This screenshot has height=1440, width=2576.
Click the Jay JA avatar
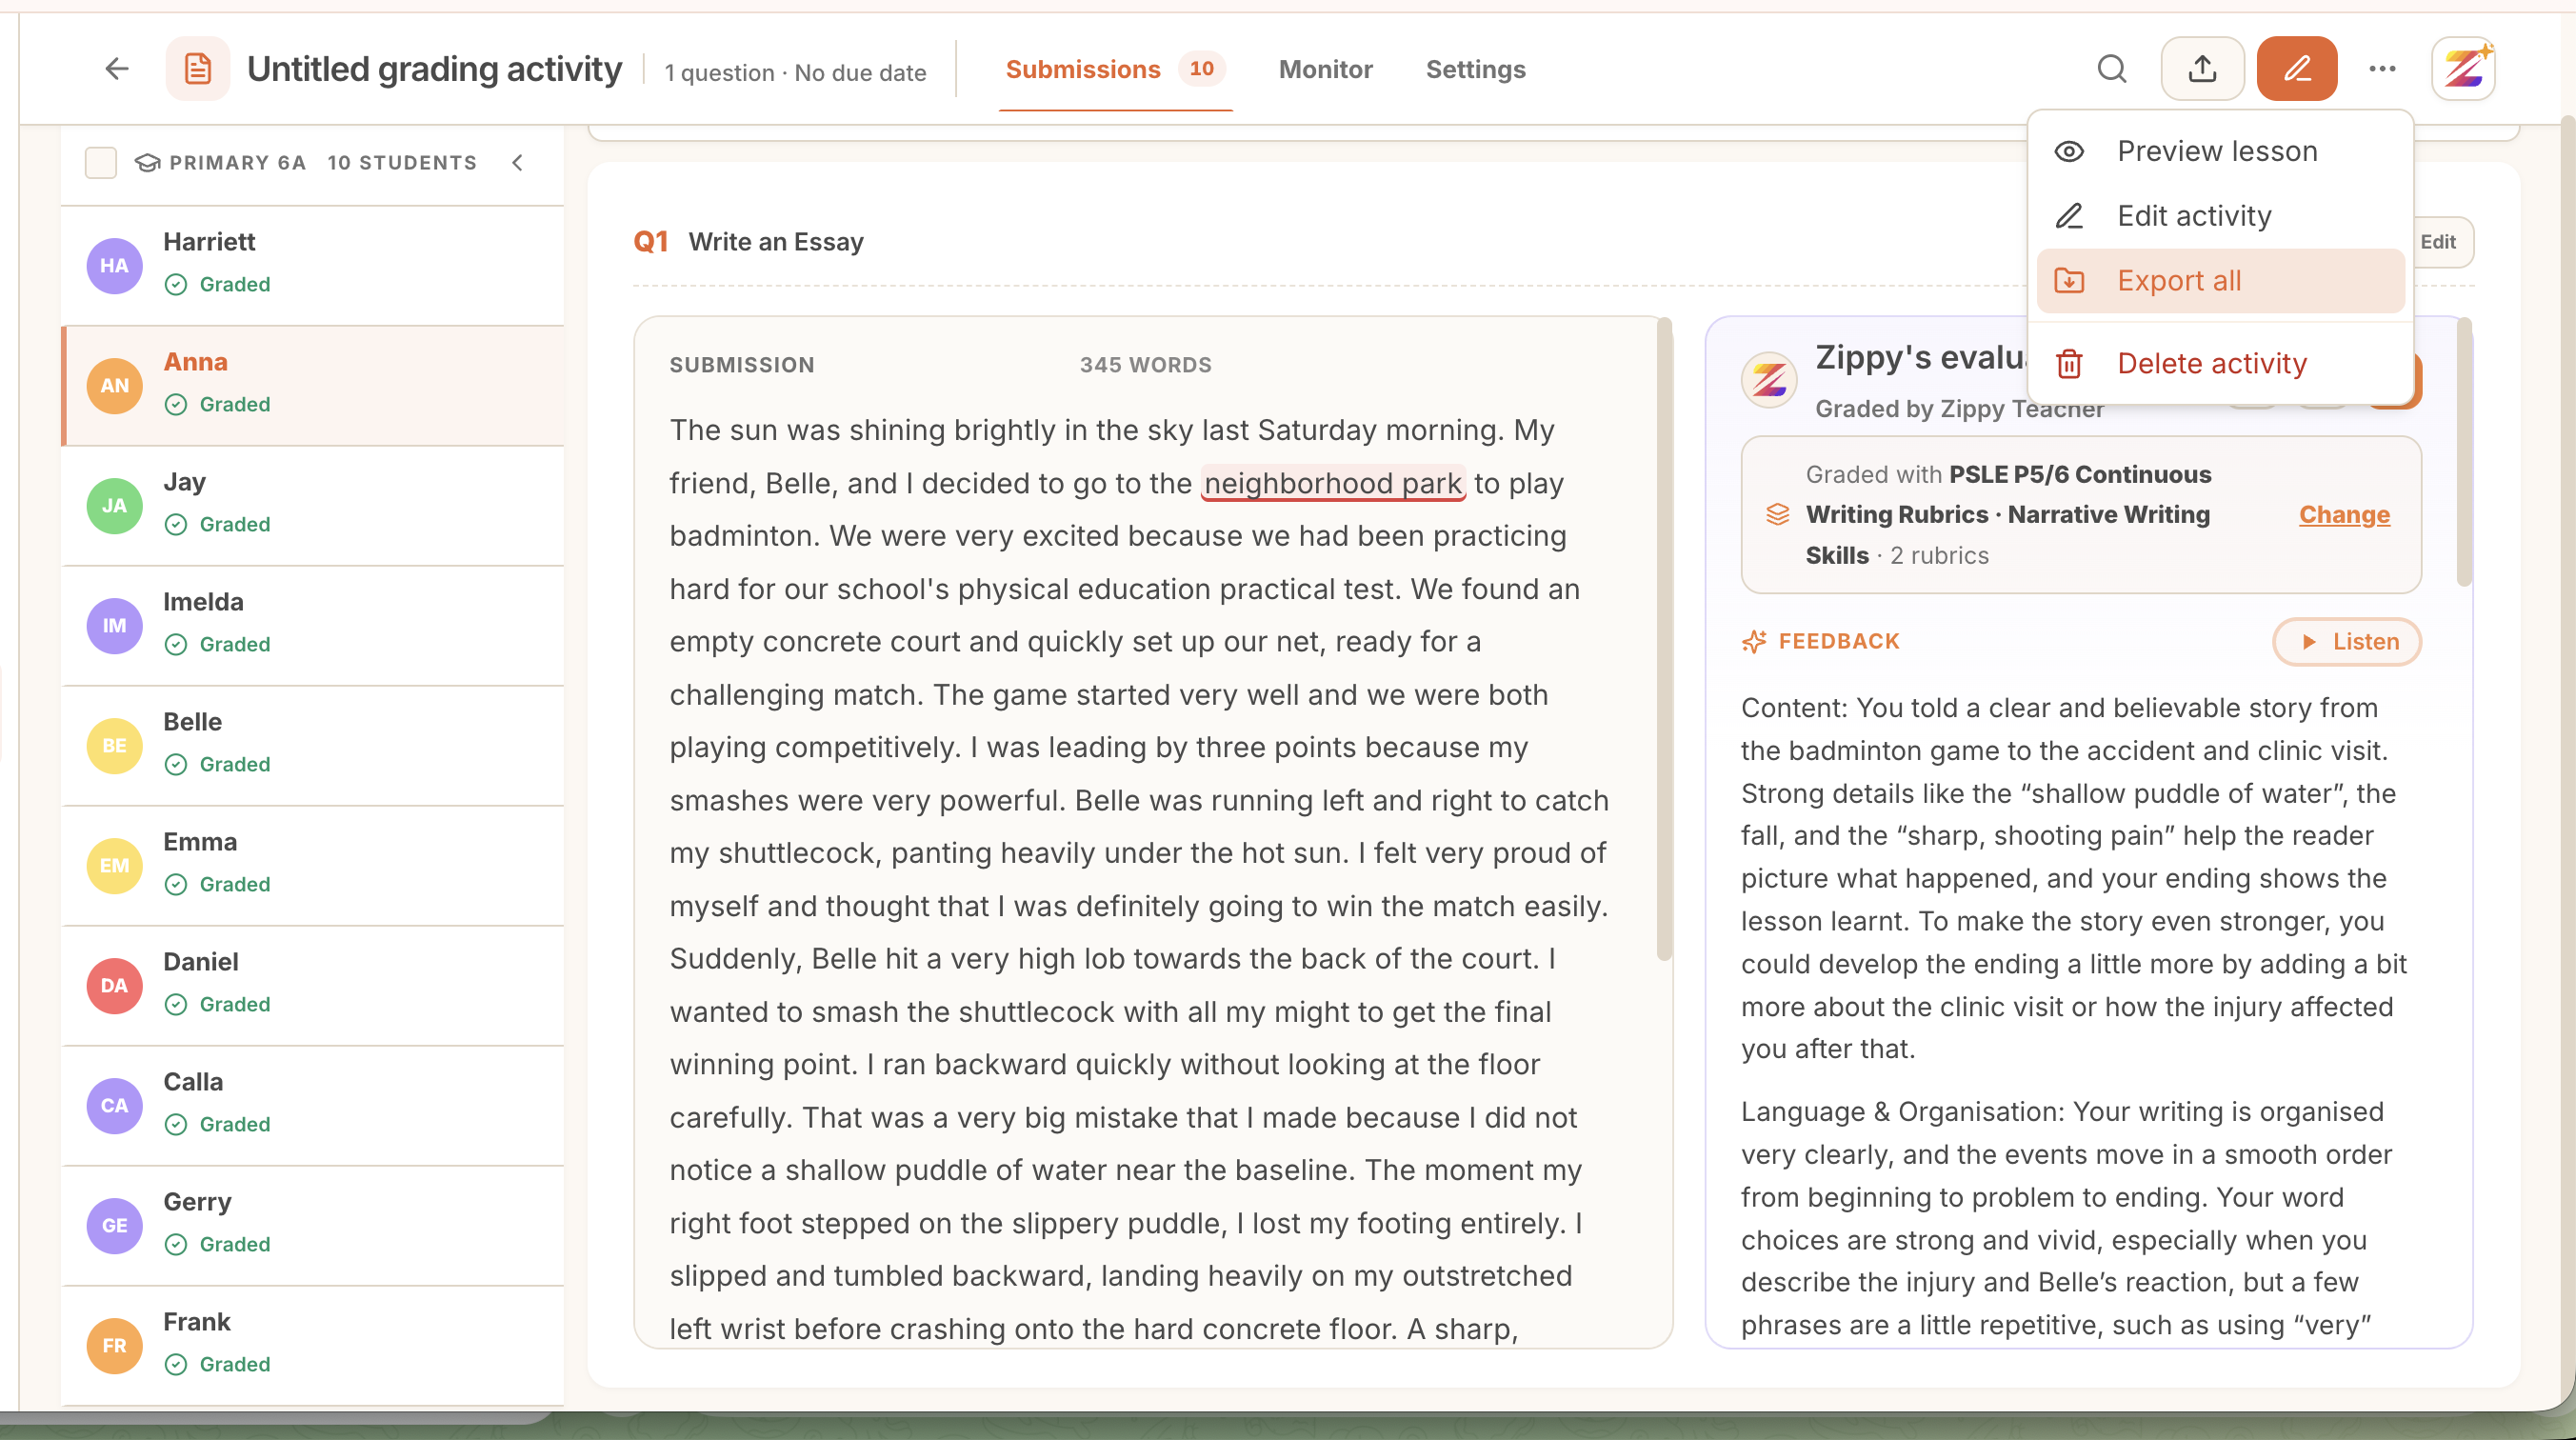pyautogui.click(x=114, y=505)
